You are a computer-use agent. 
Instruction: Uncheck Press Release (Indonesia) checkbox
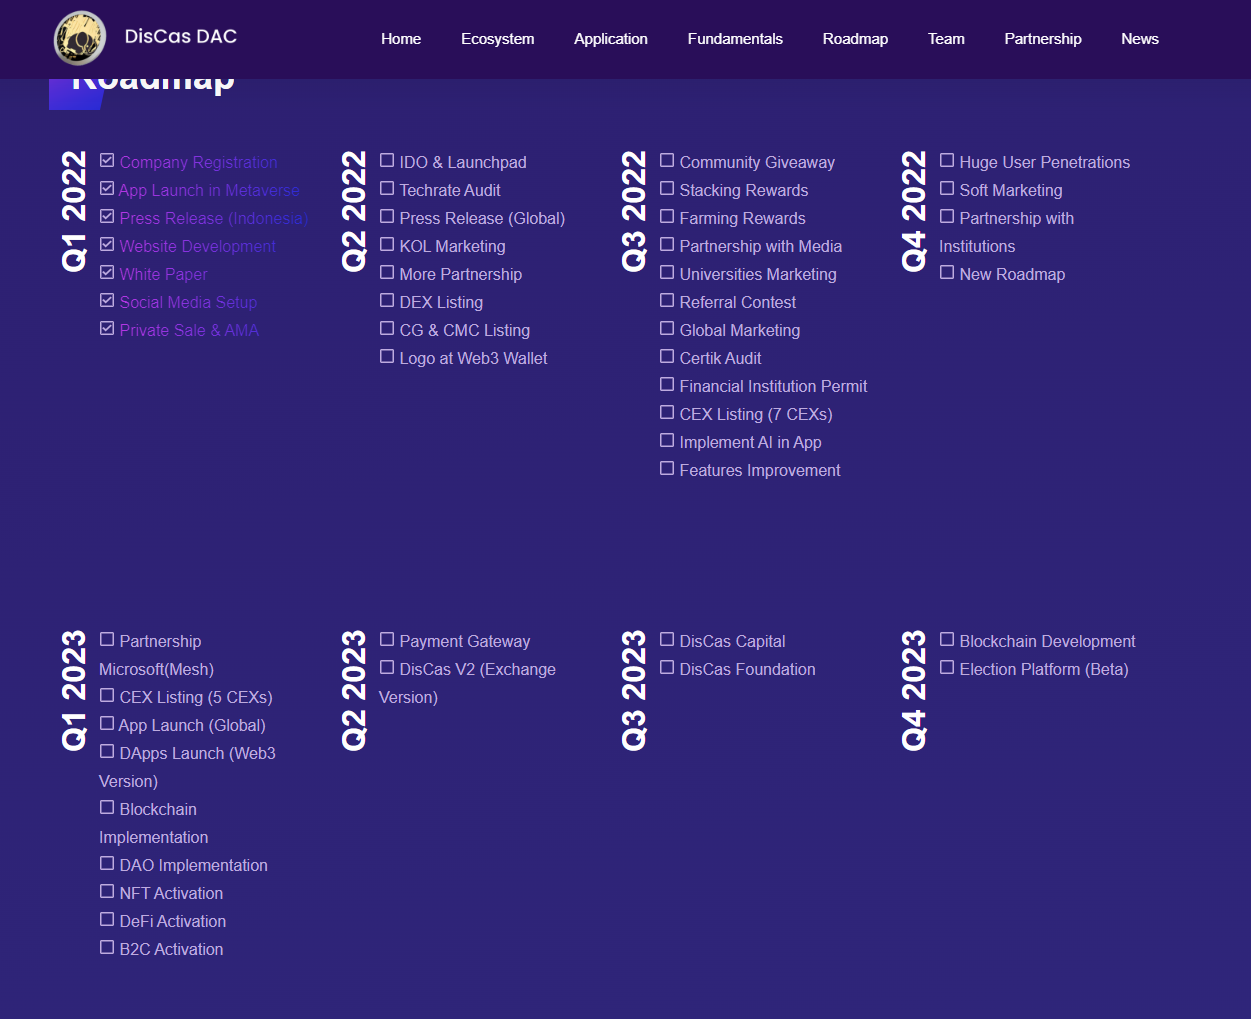click(x=107, y=216)
